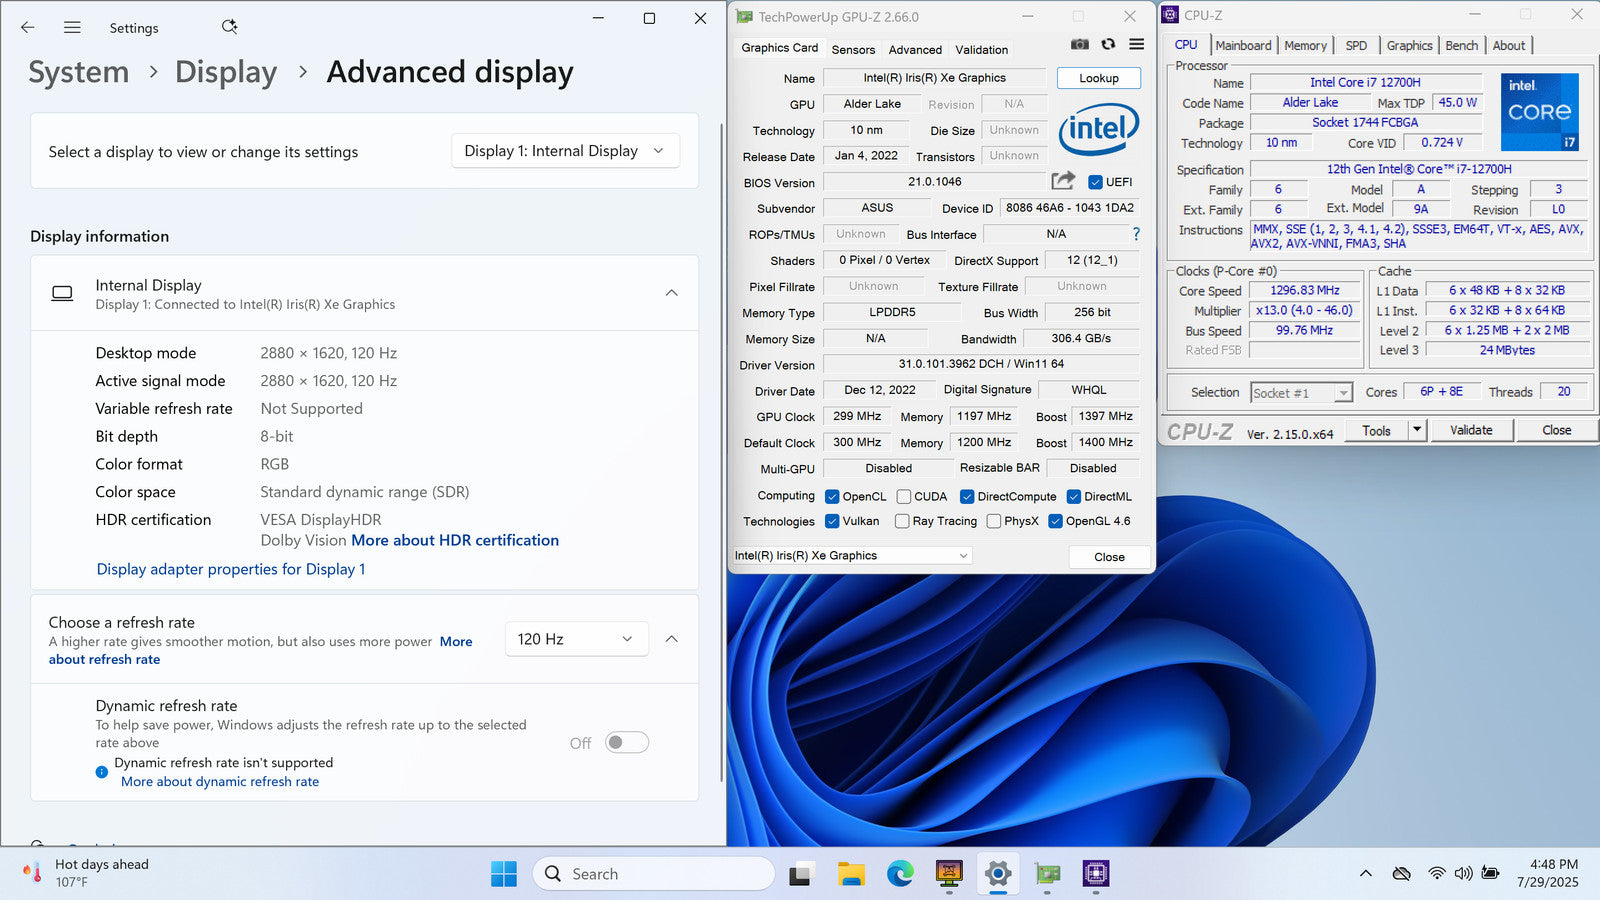Click the GPU-Z refresh icon

(x=1108, y=44)
